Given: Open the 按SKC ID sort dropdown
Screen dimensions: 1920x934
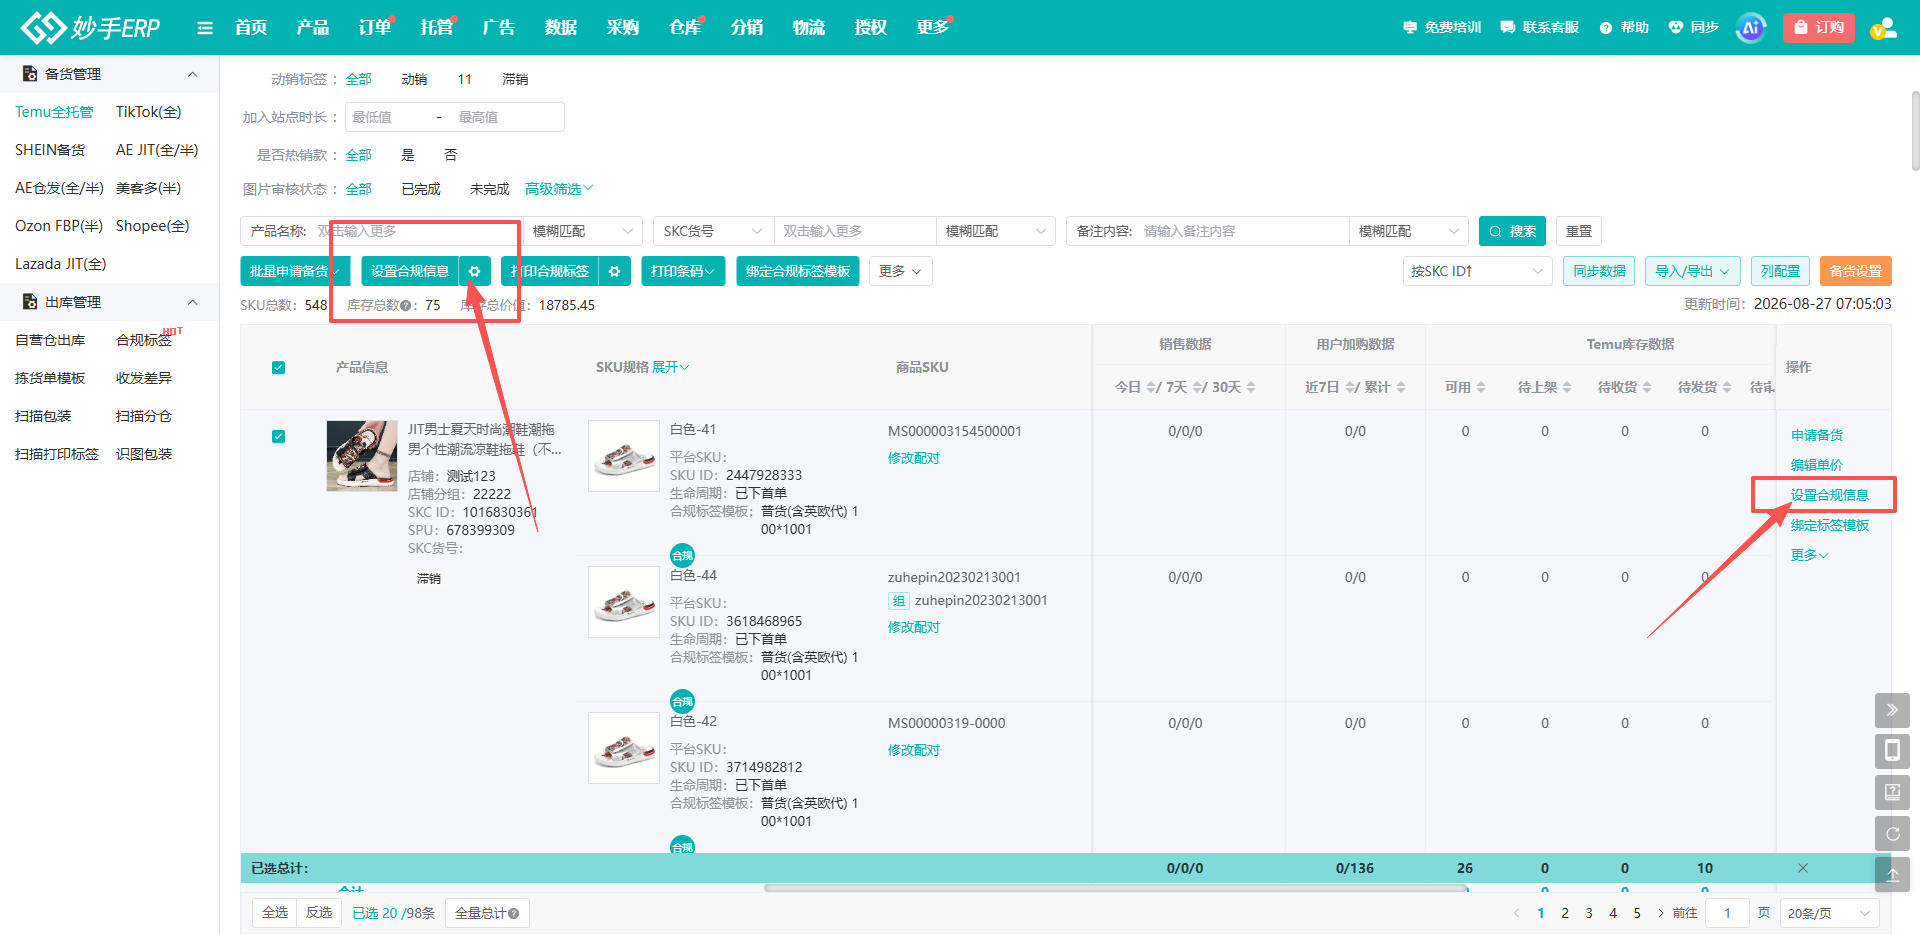Looking at the screenshot, I should [x=1477, y=271].
